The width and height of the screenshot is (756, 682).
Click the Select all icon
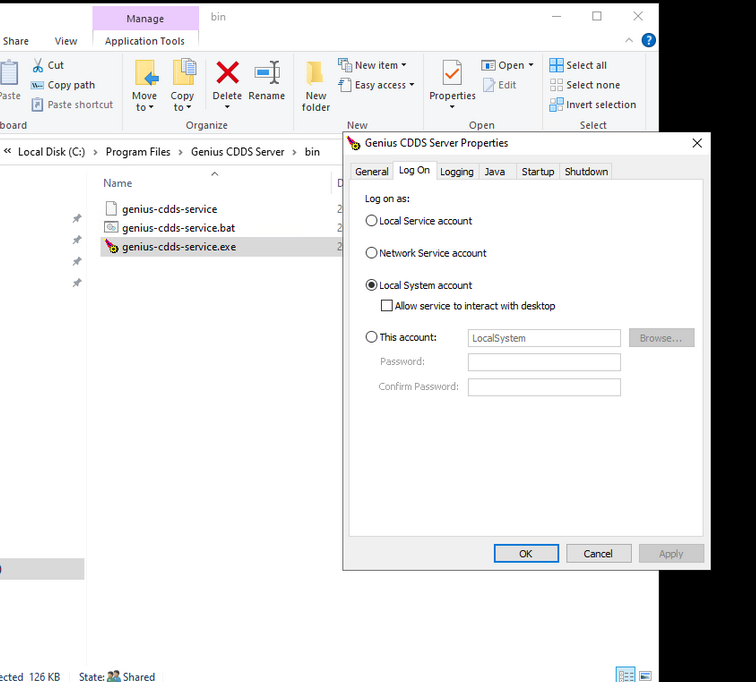[556, 65]
